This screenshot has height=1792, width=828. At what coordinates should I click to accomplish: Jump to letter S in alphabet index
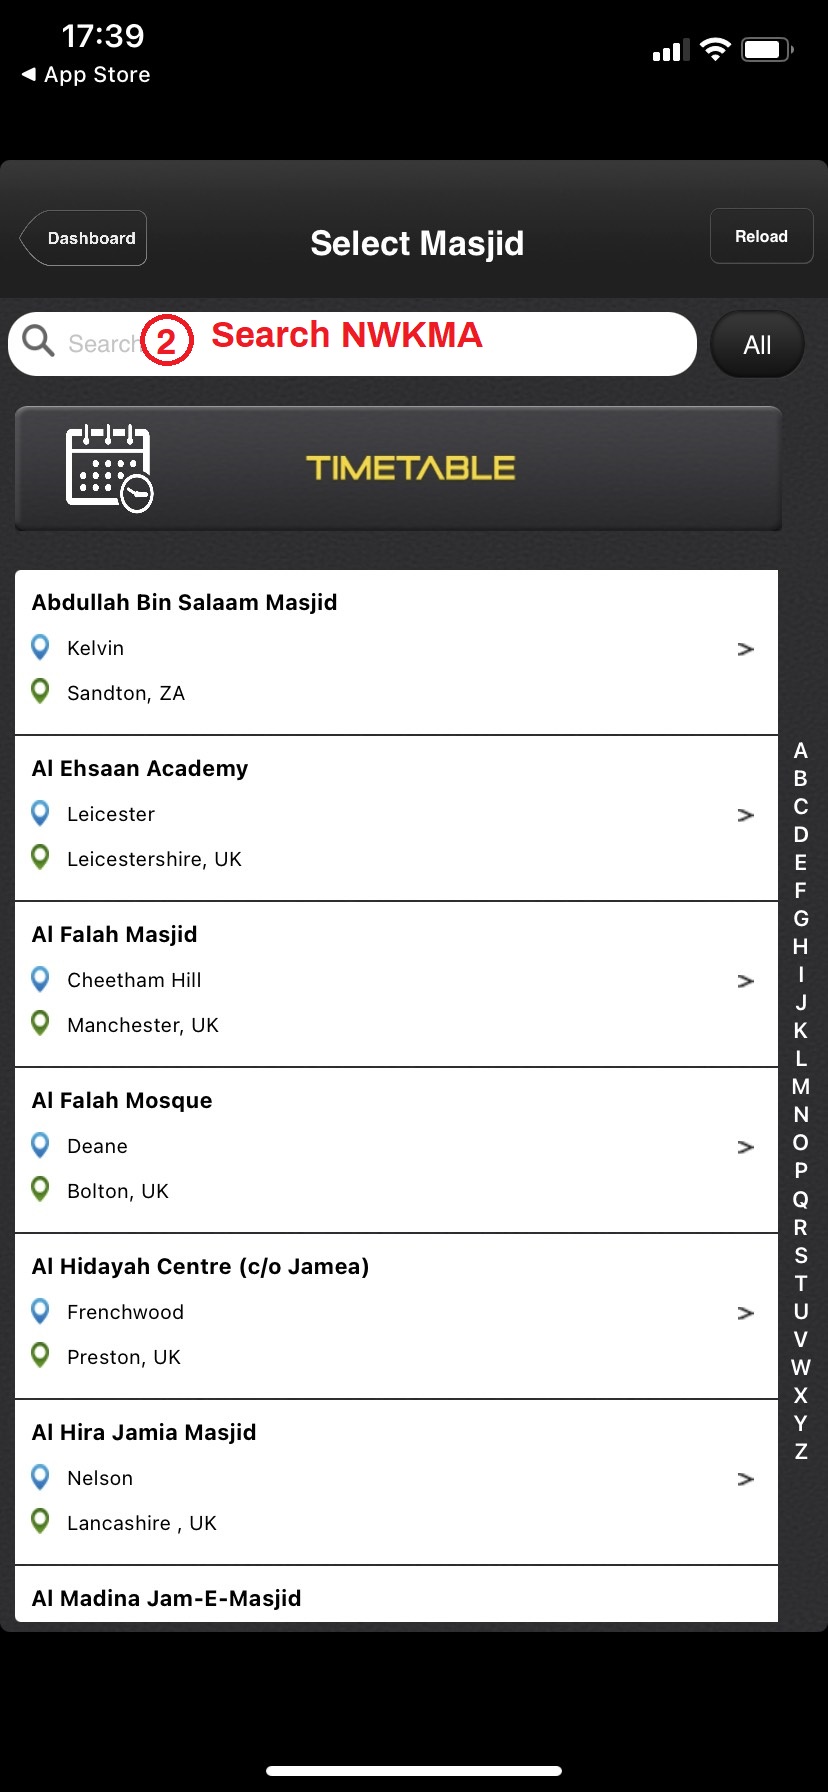801,1256
